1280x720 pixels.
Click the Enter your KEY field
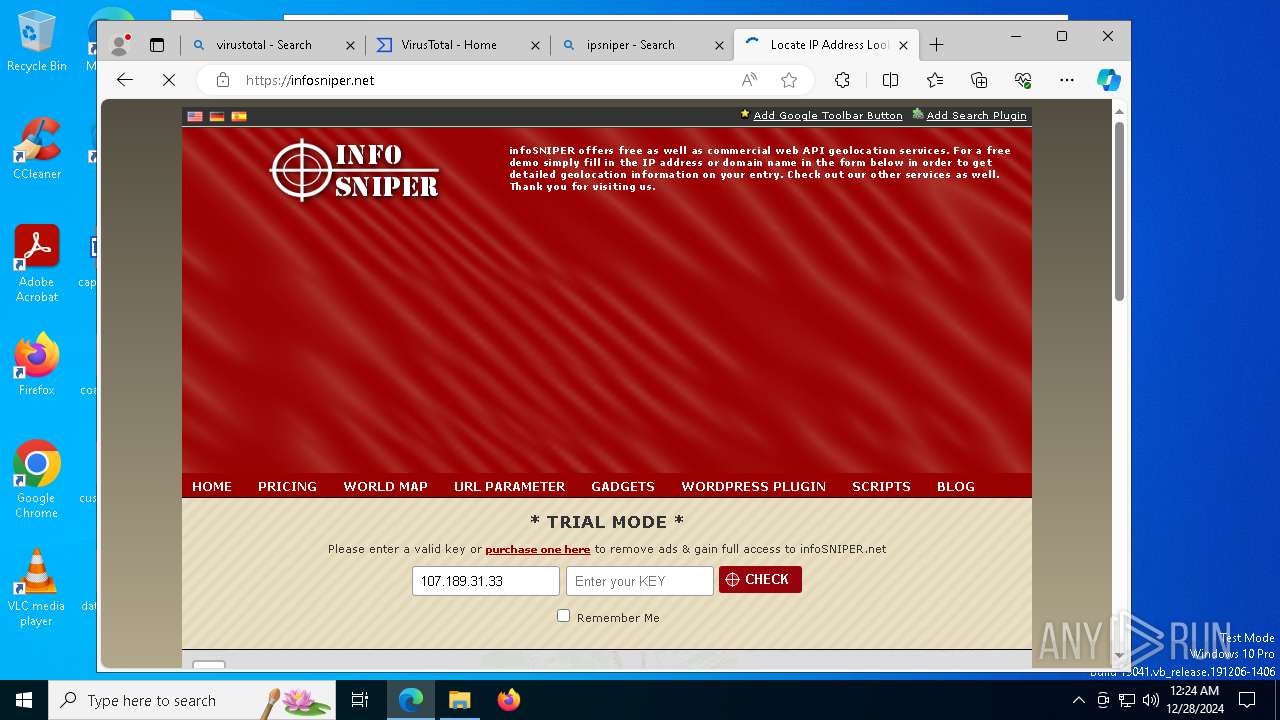[640, 581]
